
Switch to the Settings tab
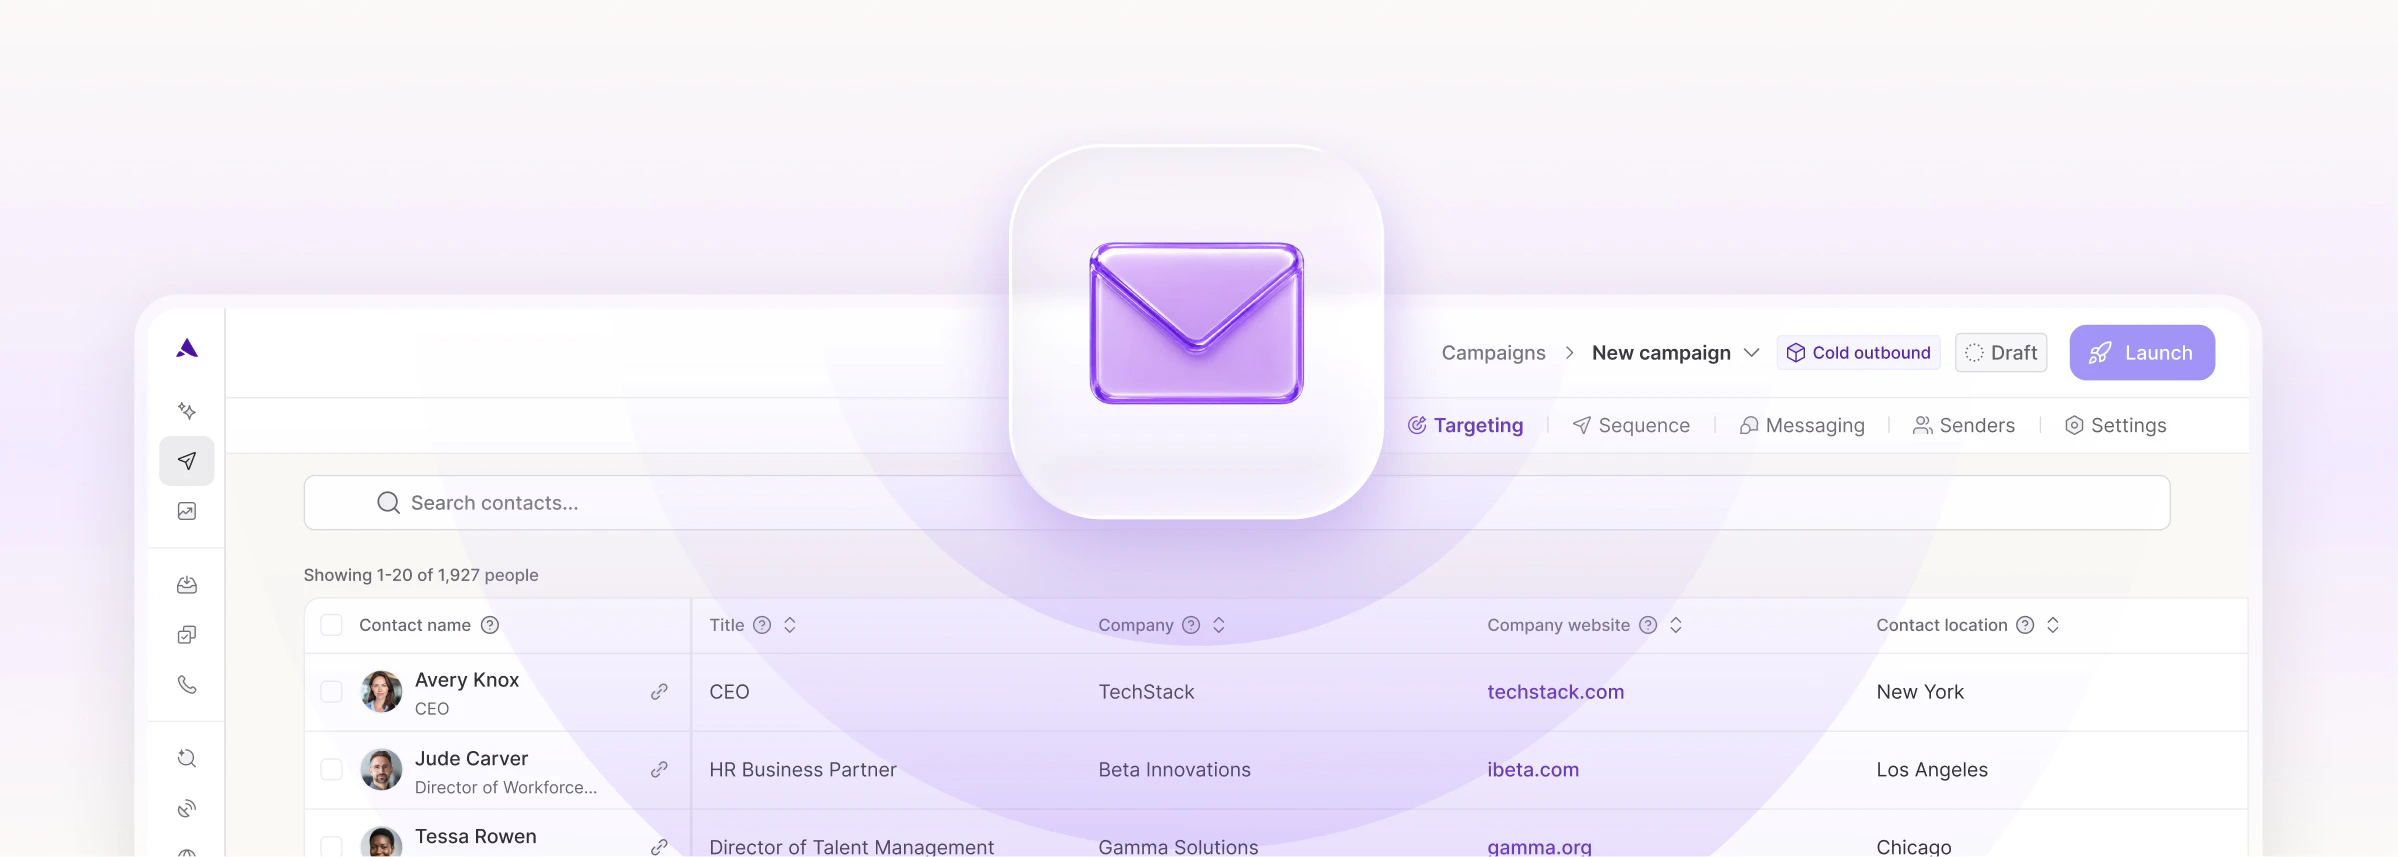[x=2116, y=425]
